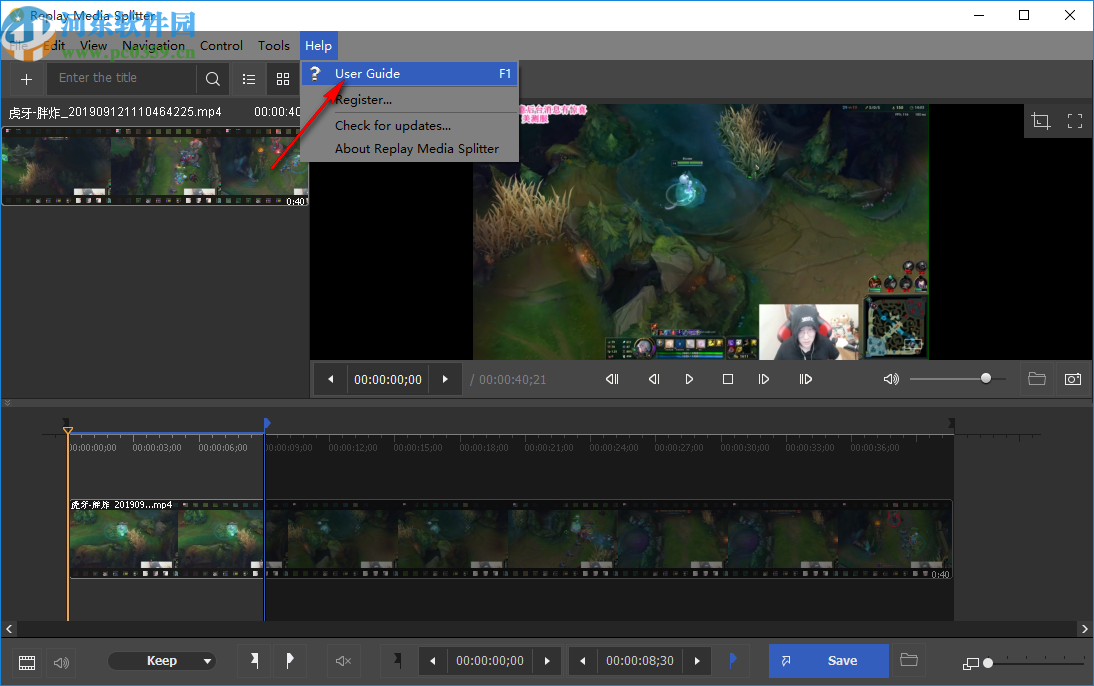Switch media list to grid view
The image size is (1094, 686).
point(283,78)
